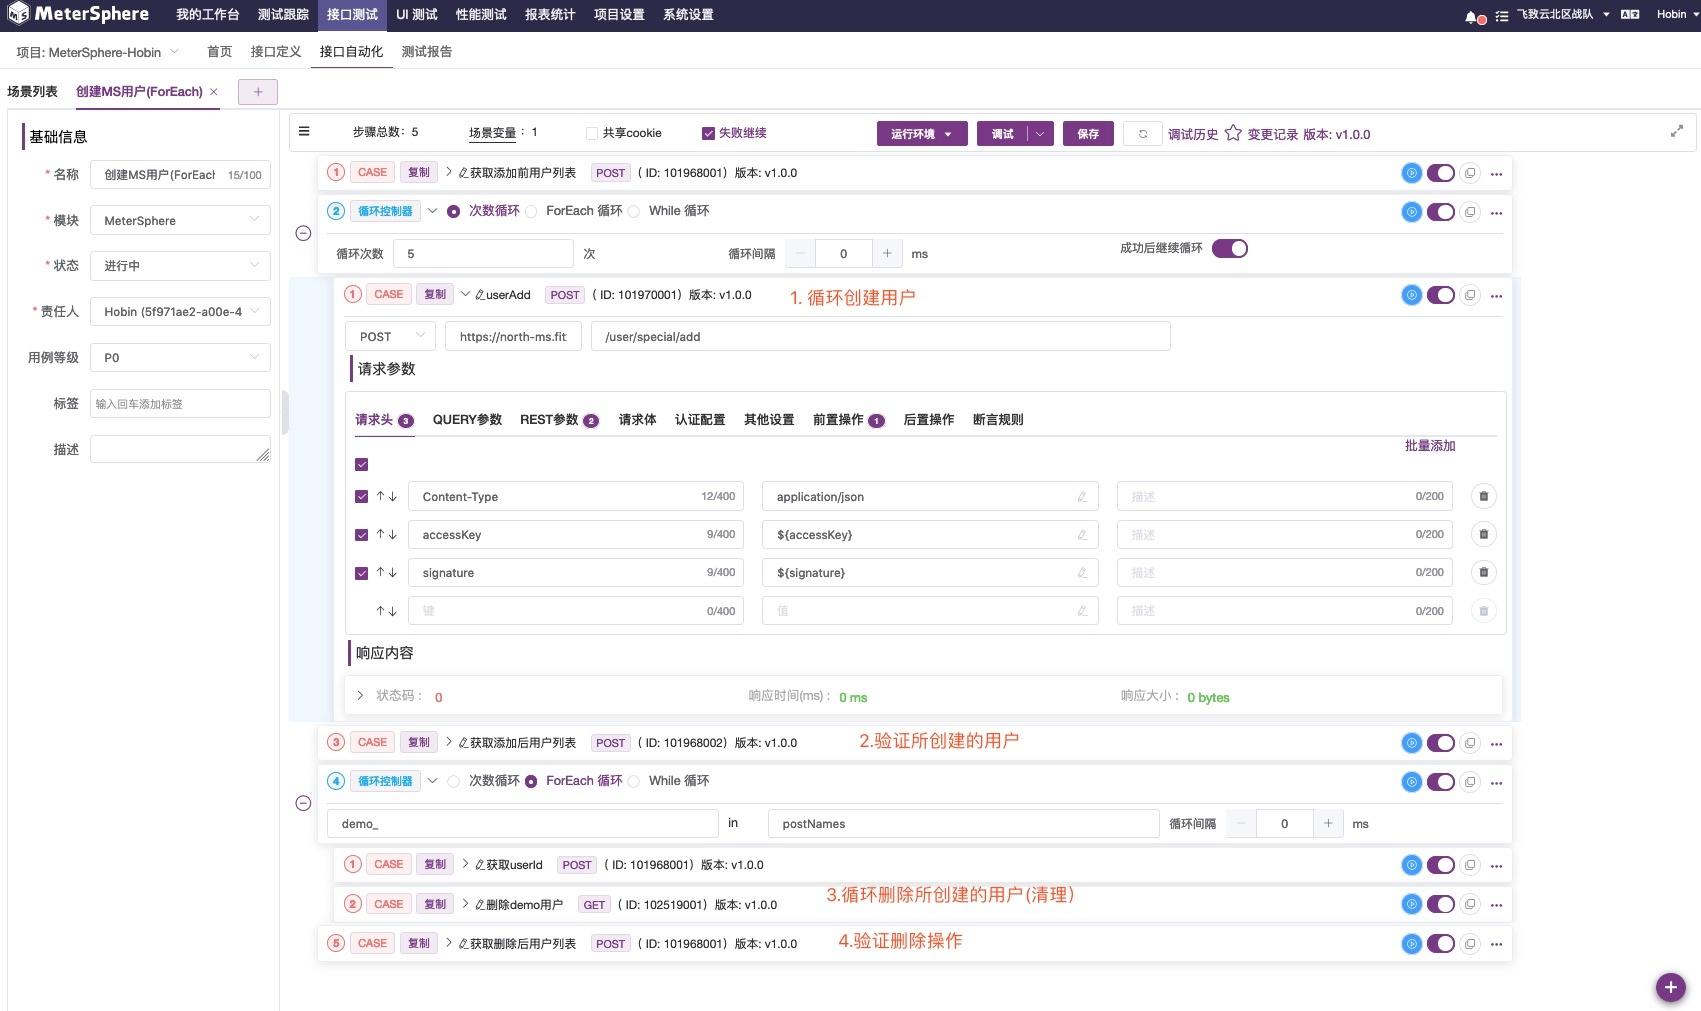Disable the 失败继续 checkbox
The height and width of the screenshot is (1011, 1701).
click(x=707, y=132)
